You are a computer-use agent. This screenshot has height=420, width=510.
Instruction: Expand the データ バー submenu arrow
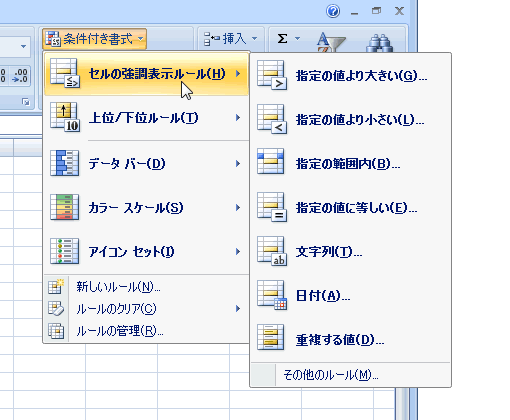[x=238, y=164]
